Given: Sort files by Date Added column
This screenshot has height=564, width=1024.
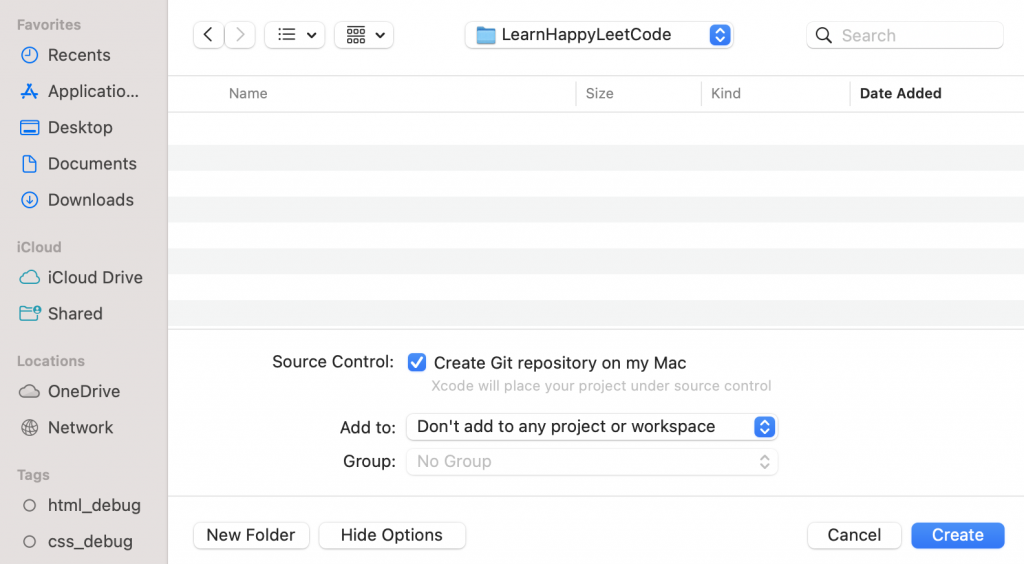Looking at the screenshot, I should [900, 93].
